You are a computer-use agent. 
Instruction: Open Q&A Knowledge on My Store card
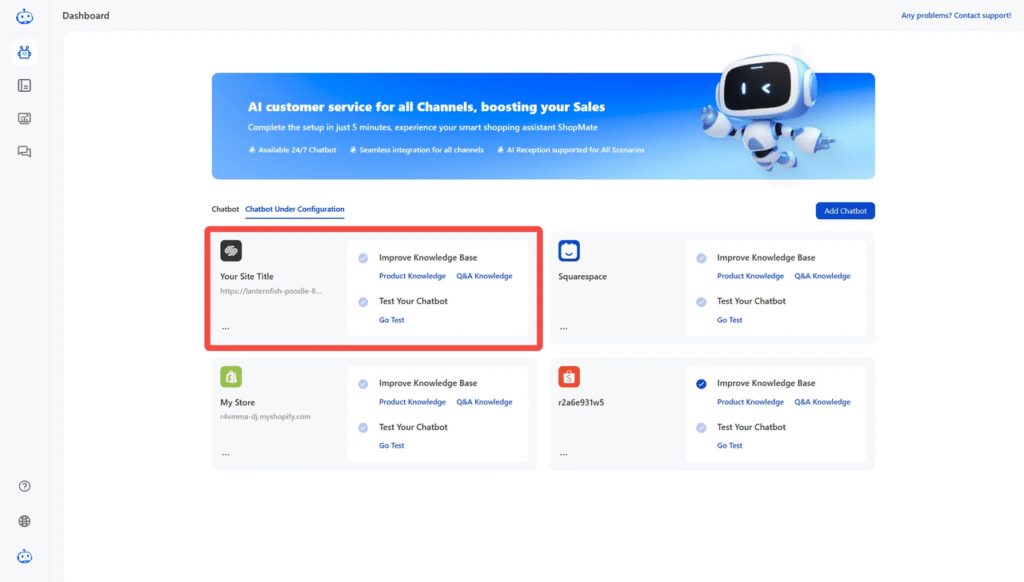484,402
